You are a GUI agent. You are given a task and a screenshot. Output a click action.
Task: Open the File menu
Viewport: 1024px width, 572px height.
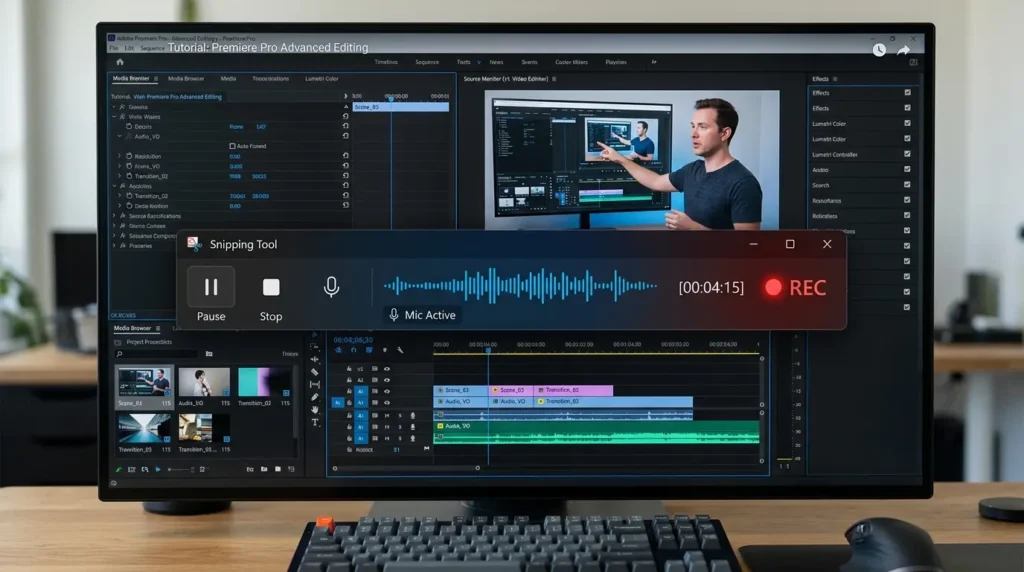[x=114, y=48]
